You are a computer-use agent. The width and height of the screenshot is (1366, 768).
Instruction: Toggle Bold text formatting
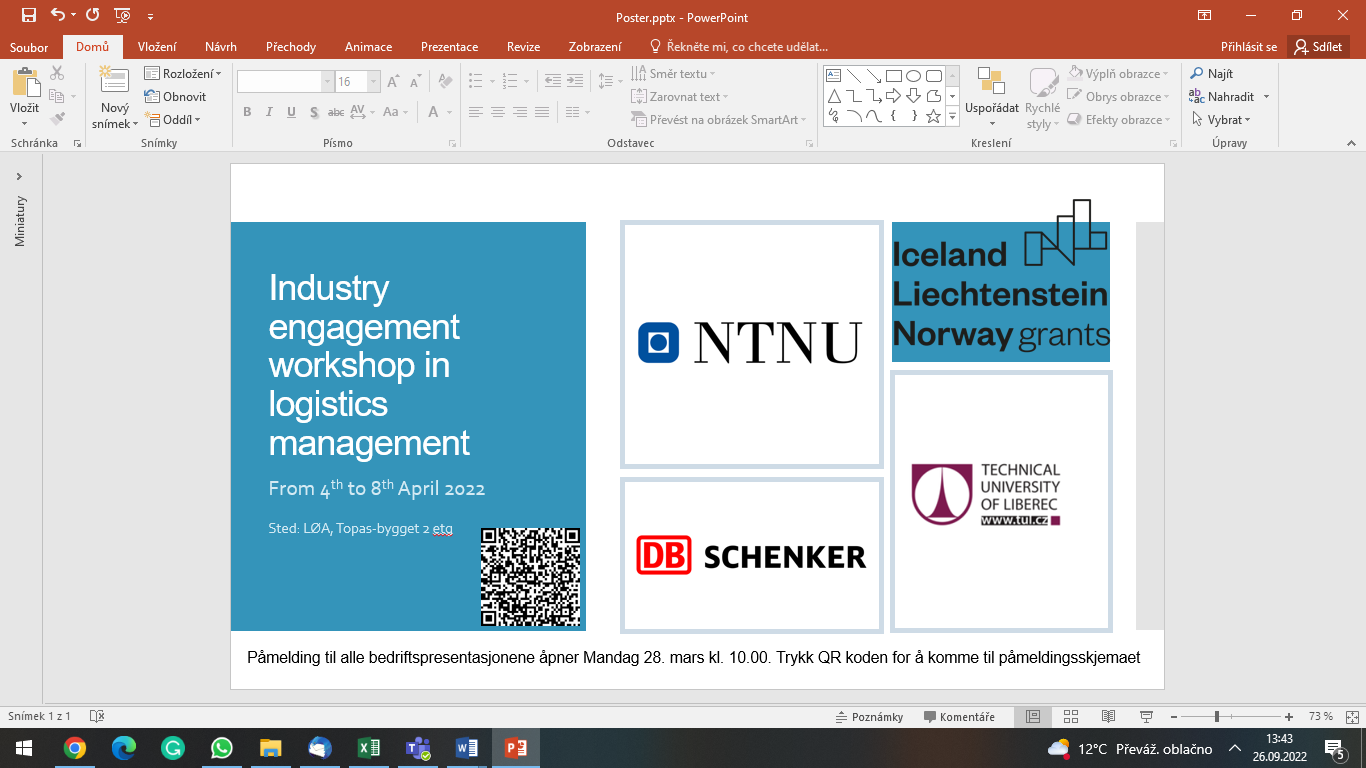point(247,112)
